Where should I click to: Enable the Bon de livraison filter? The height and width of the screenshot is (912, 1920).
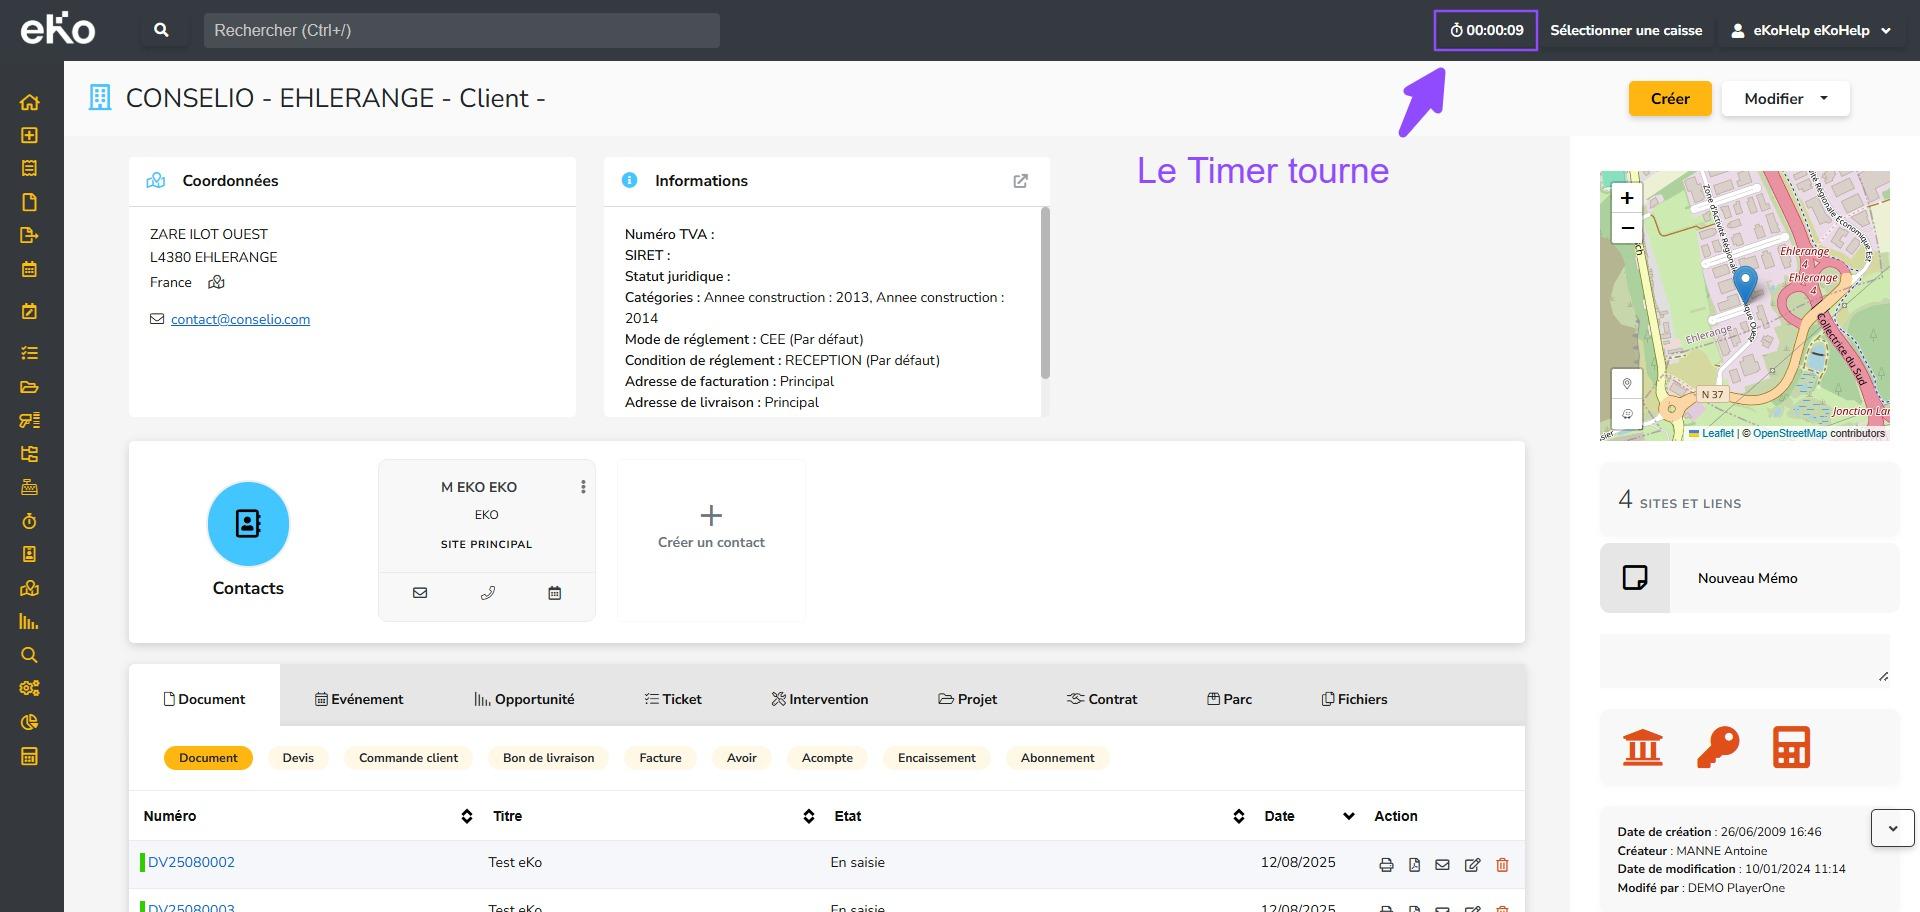point(548,758)
